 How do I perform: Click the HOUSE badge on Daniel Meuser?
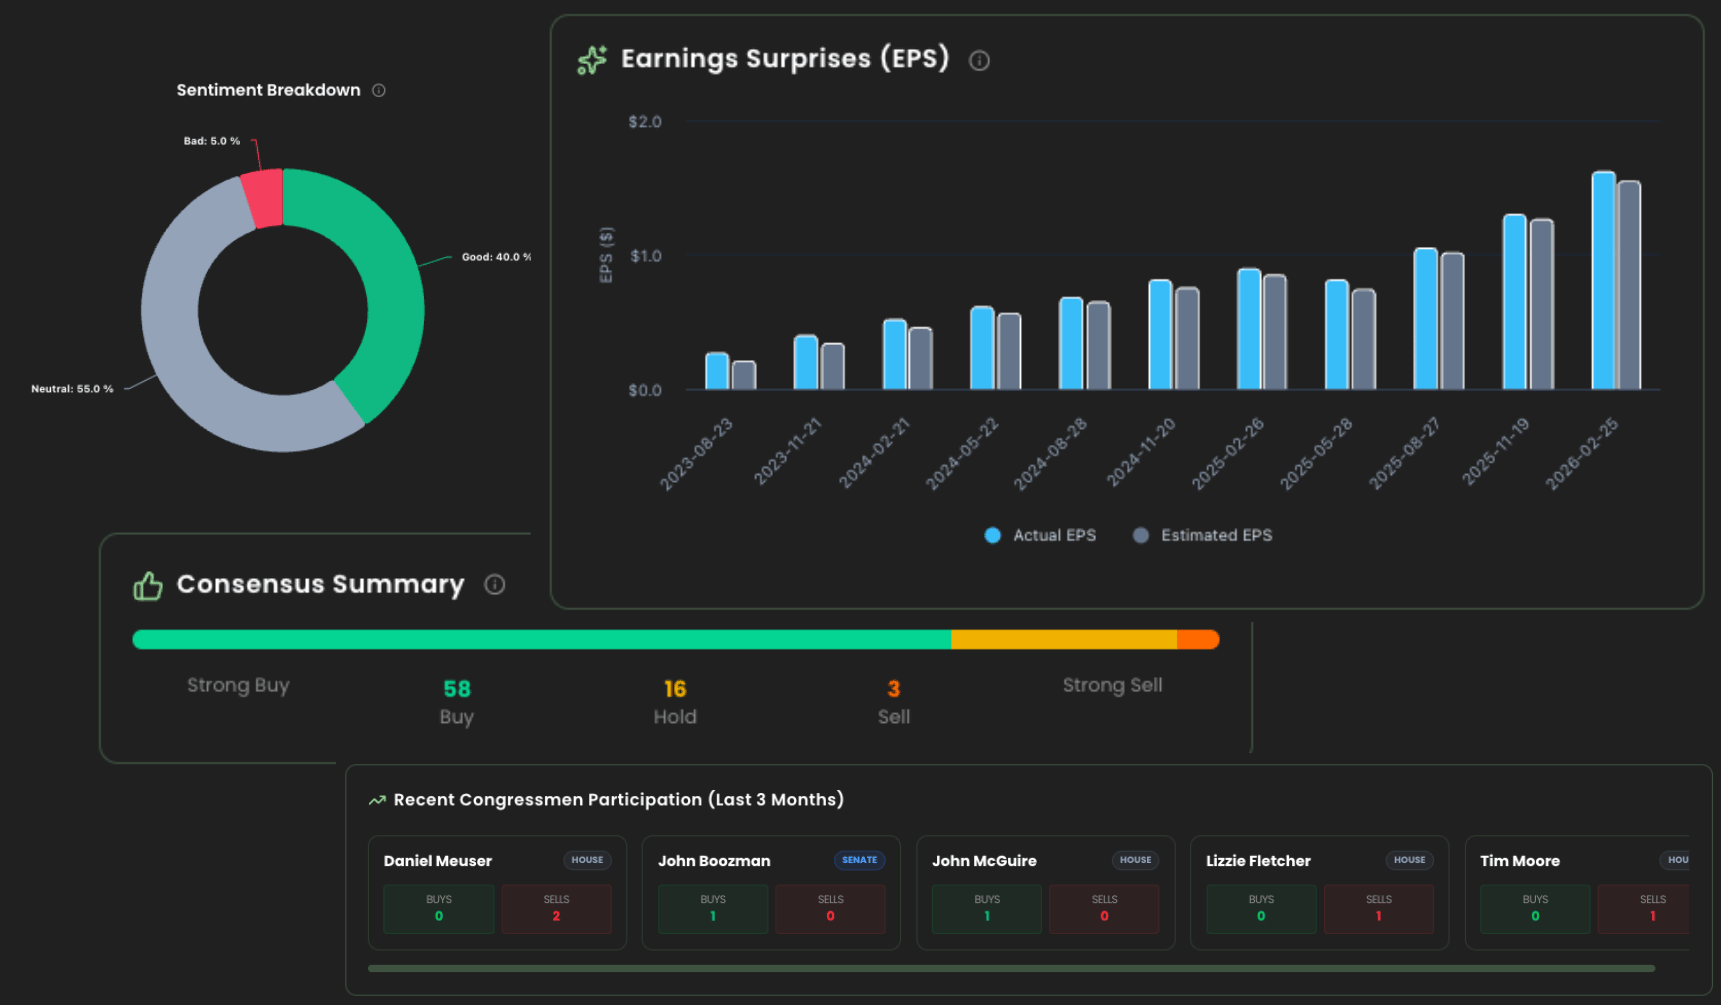click(x=587, y=860)
